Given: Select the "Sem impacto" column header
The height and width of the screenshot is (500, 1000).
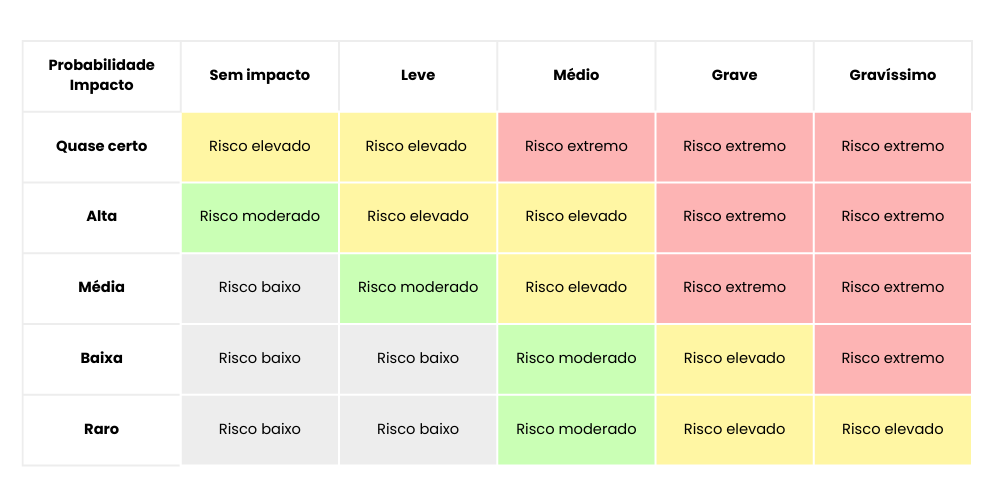Looking at the screenshot, I should pos(259,75).
